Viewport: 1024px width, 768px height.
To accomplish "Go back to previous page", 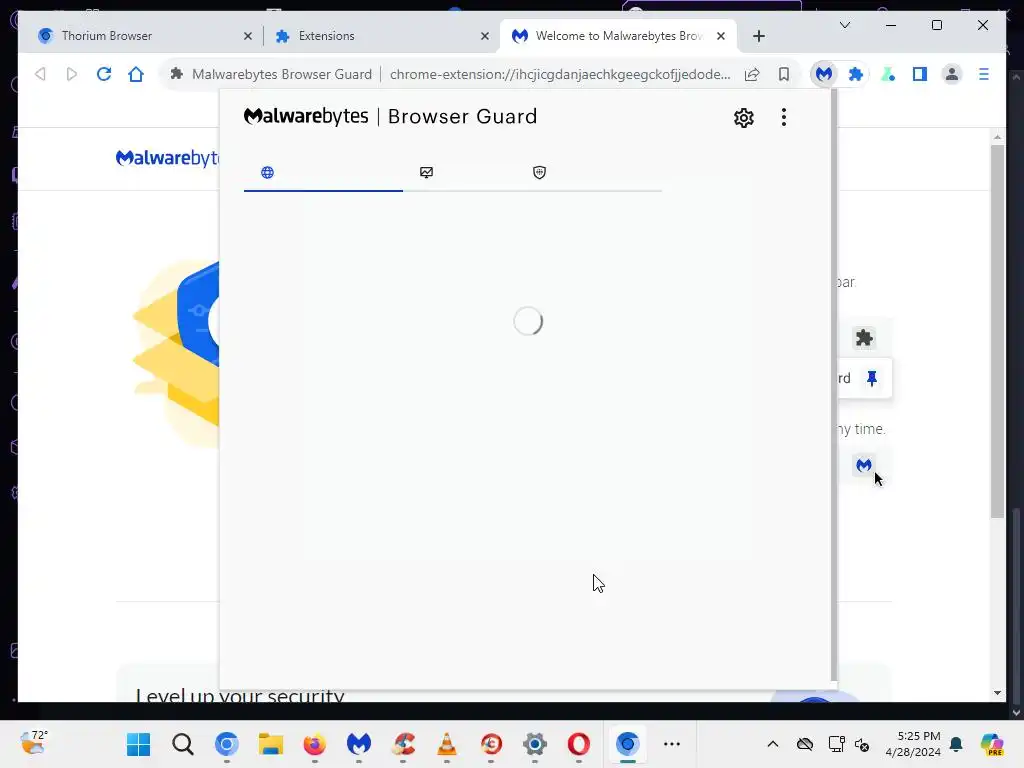I will coord(40,74).
